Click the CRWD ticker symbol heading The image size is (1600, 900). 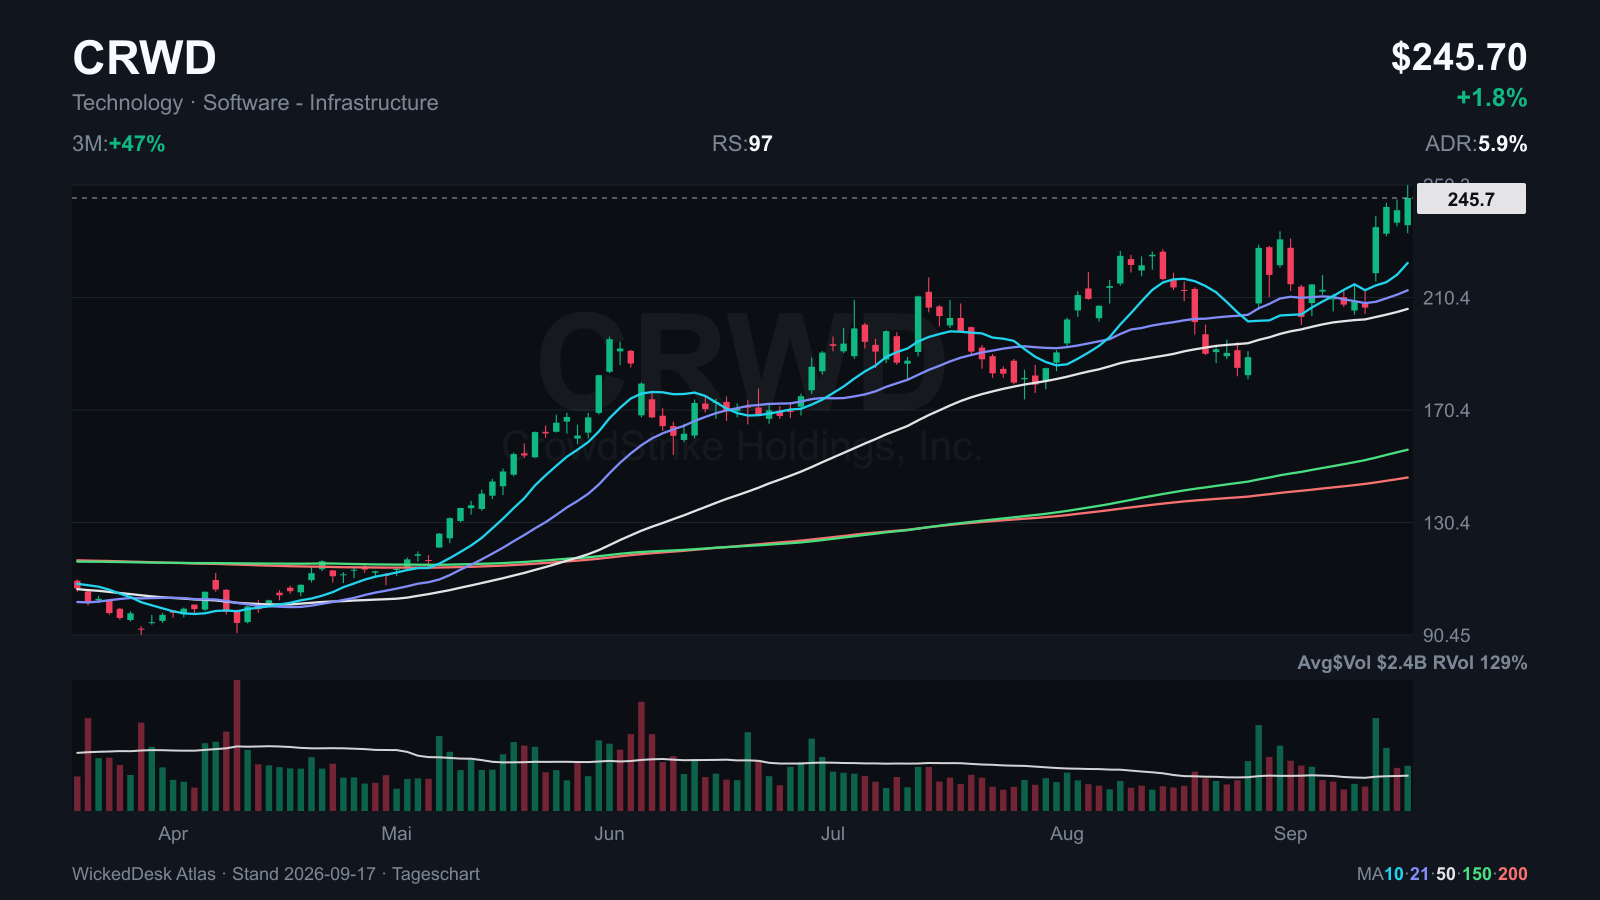[144, 58]
